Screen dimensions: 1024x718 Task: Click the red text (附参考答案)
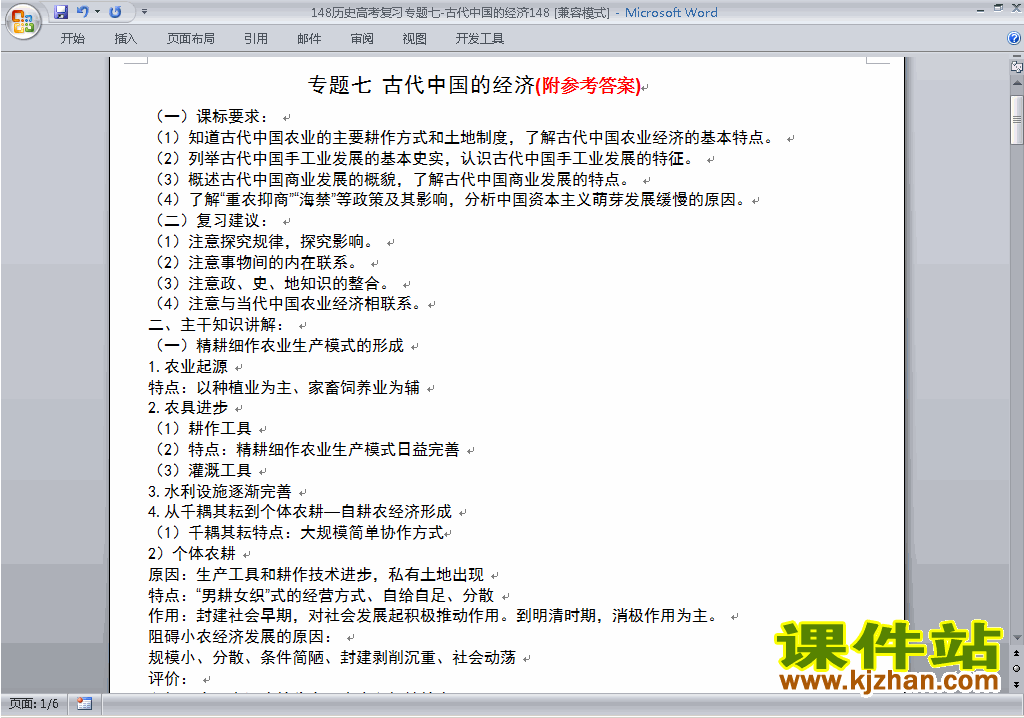tap(588, 86)
